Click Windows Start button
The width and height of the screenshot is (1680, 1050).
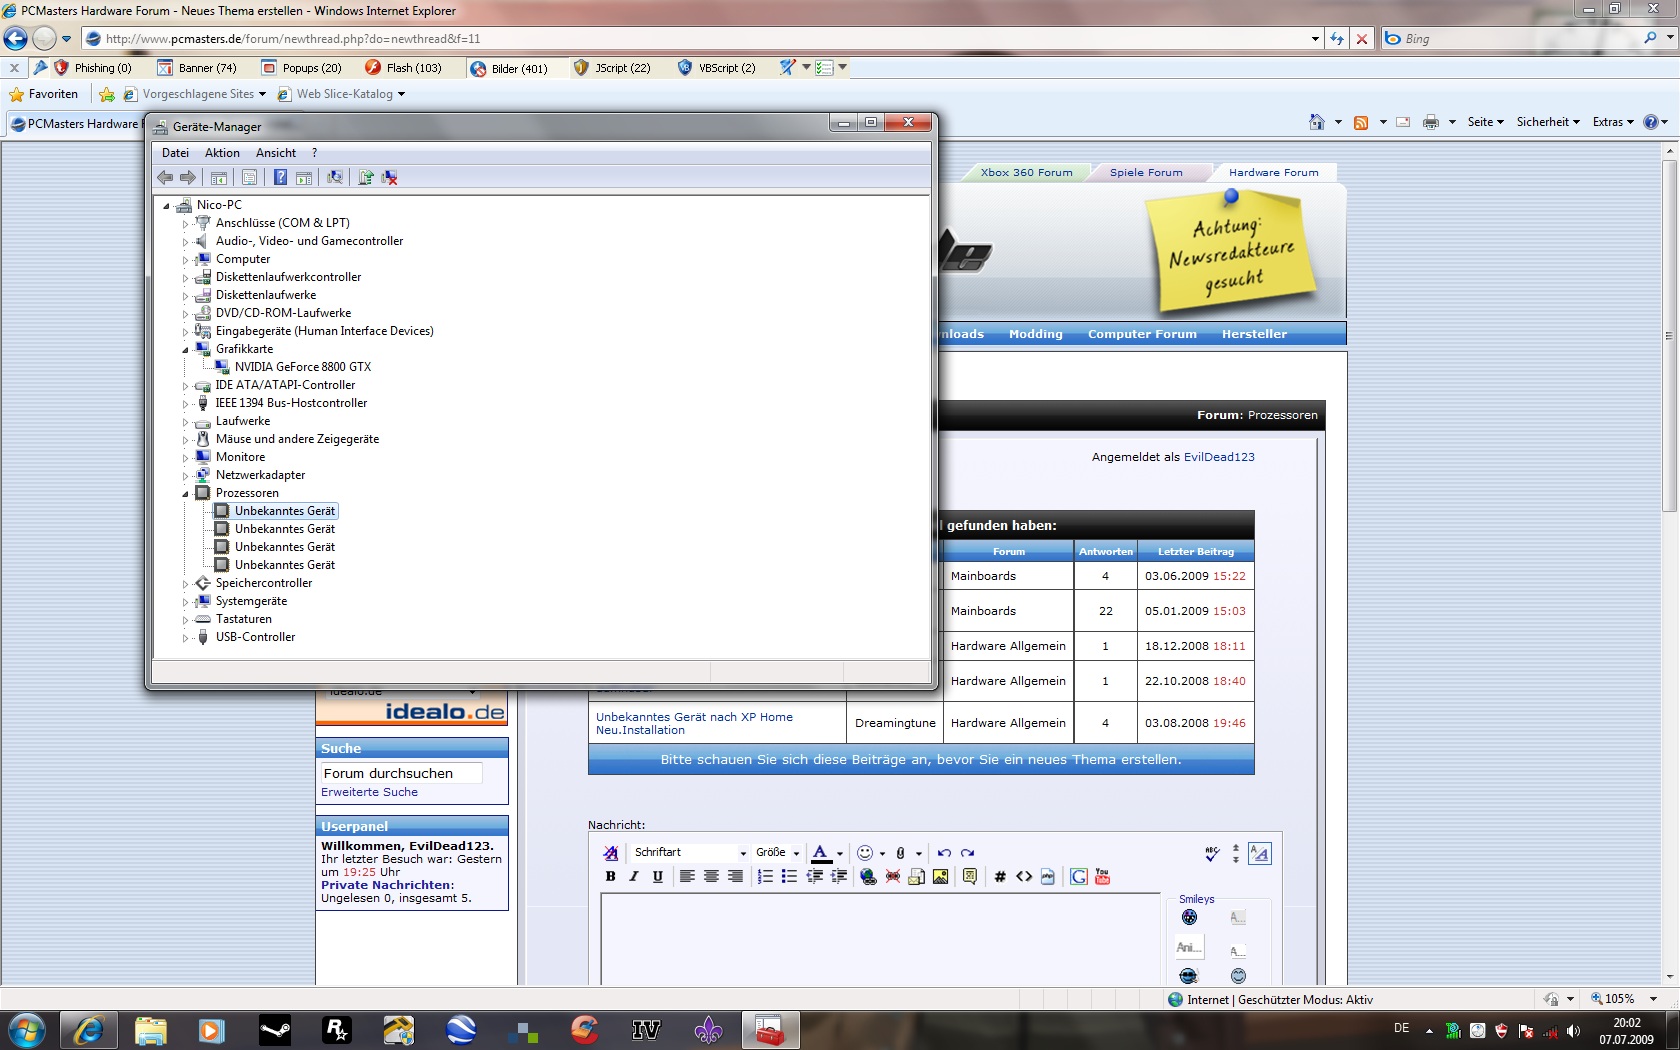pyautogui.click(x=26, y=1029)
